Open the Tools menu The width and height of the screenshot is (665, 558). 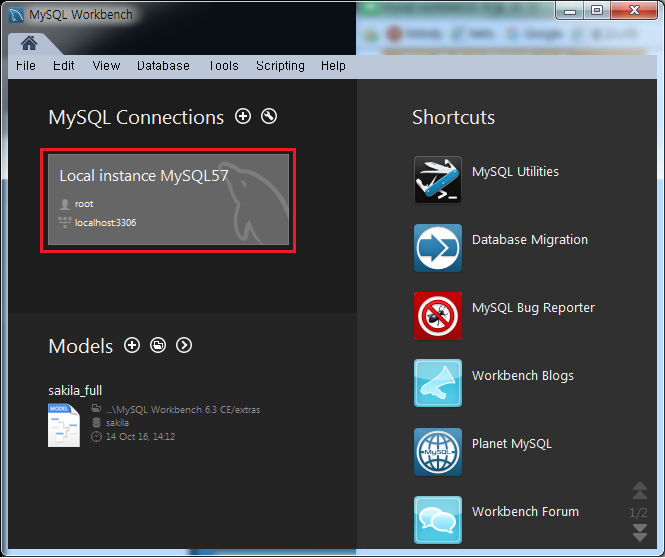[224, 66]
